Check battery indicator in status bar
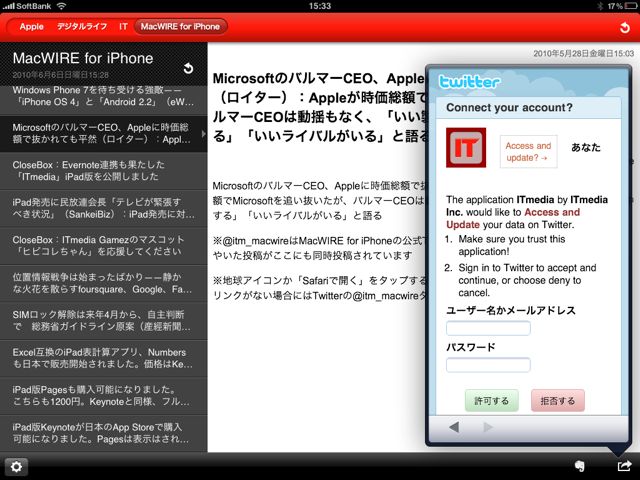The width and height of the screenshot is (640, 480). (629, 6)
